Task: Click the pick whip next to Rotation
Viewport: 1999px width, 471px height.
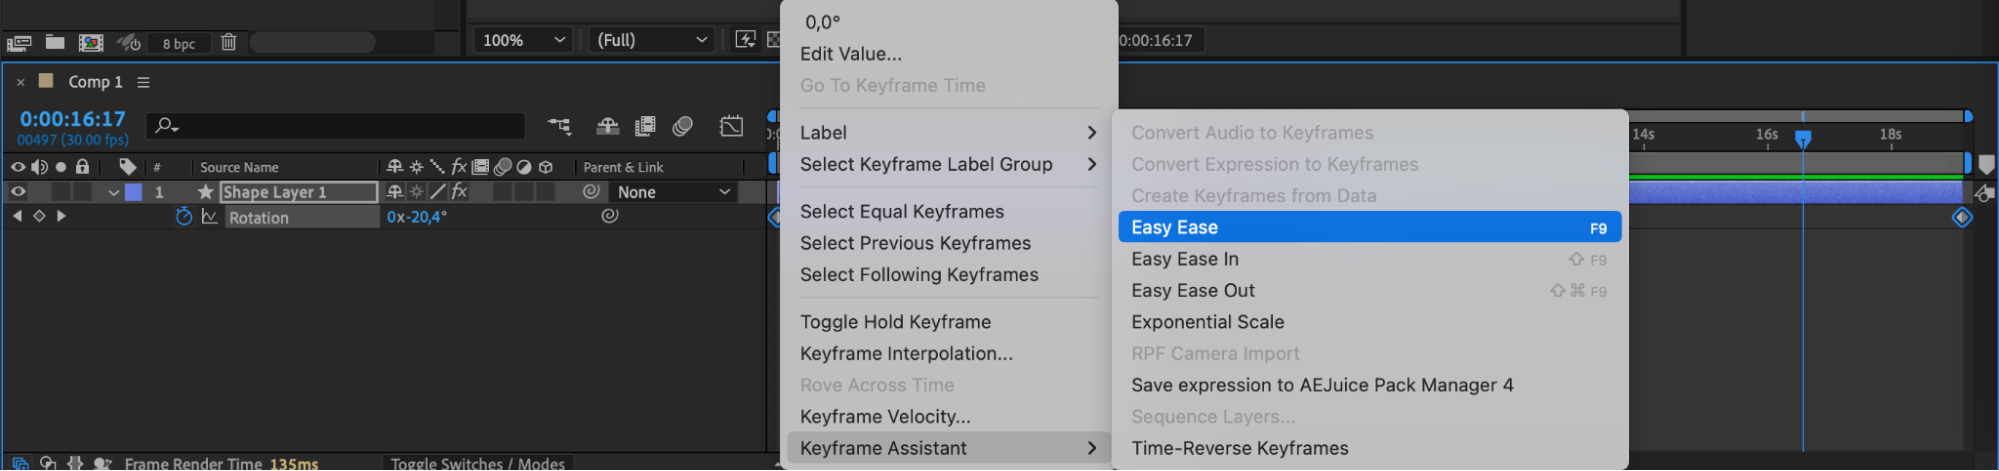Action: point(609,216)
